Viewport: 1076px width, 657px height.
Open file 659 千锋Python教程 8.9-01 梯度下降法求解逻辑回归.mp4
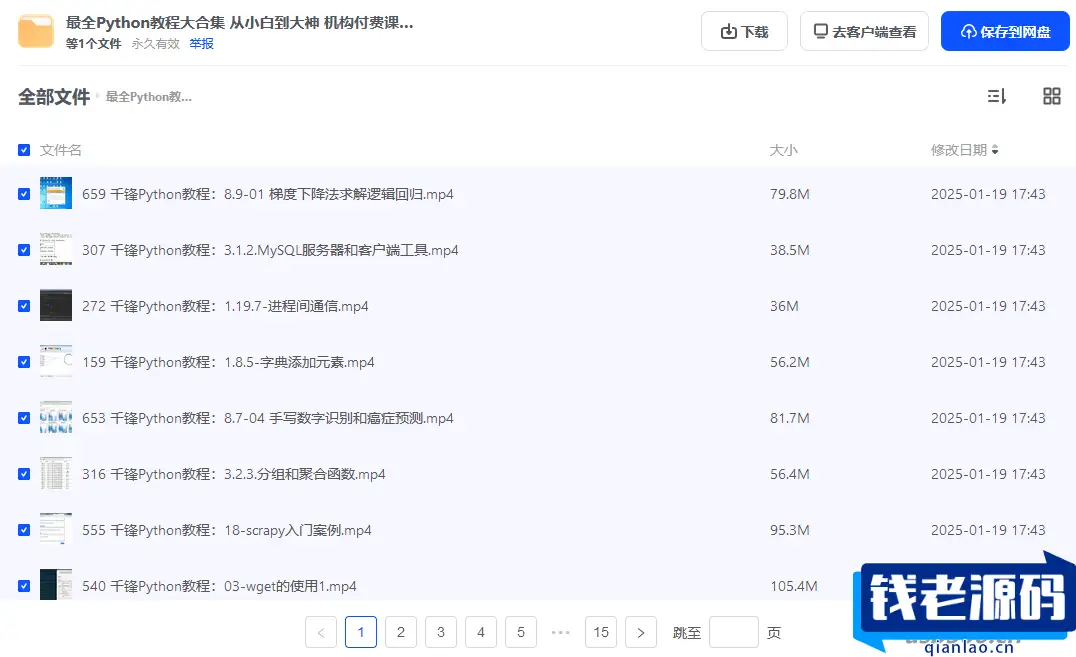pyautogui.click(x=268, y=194)
